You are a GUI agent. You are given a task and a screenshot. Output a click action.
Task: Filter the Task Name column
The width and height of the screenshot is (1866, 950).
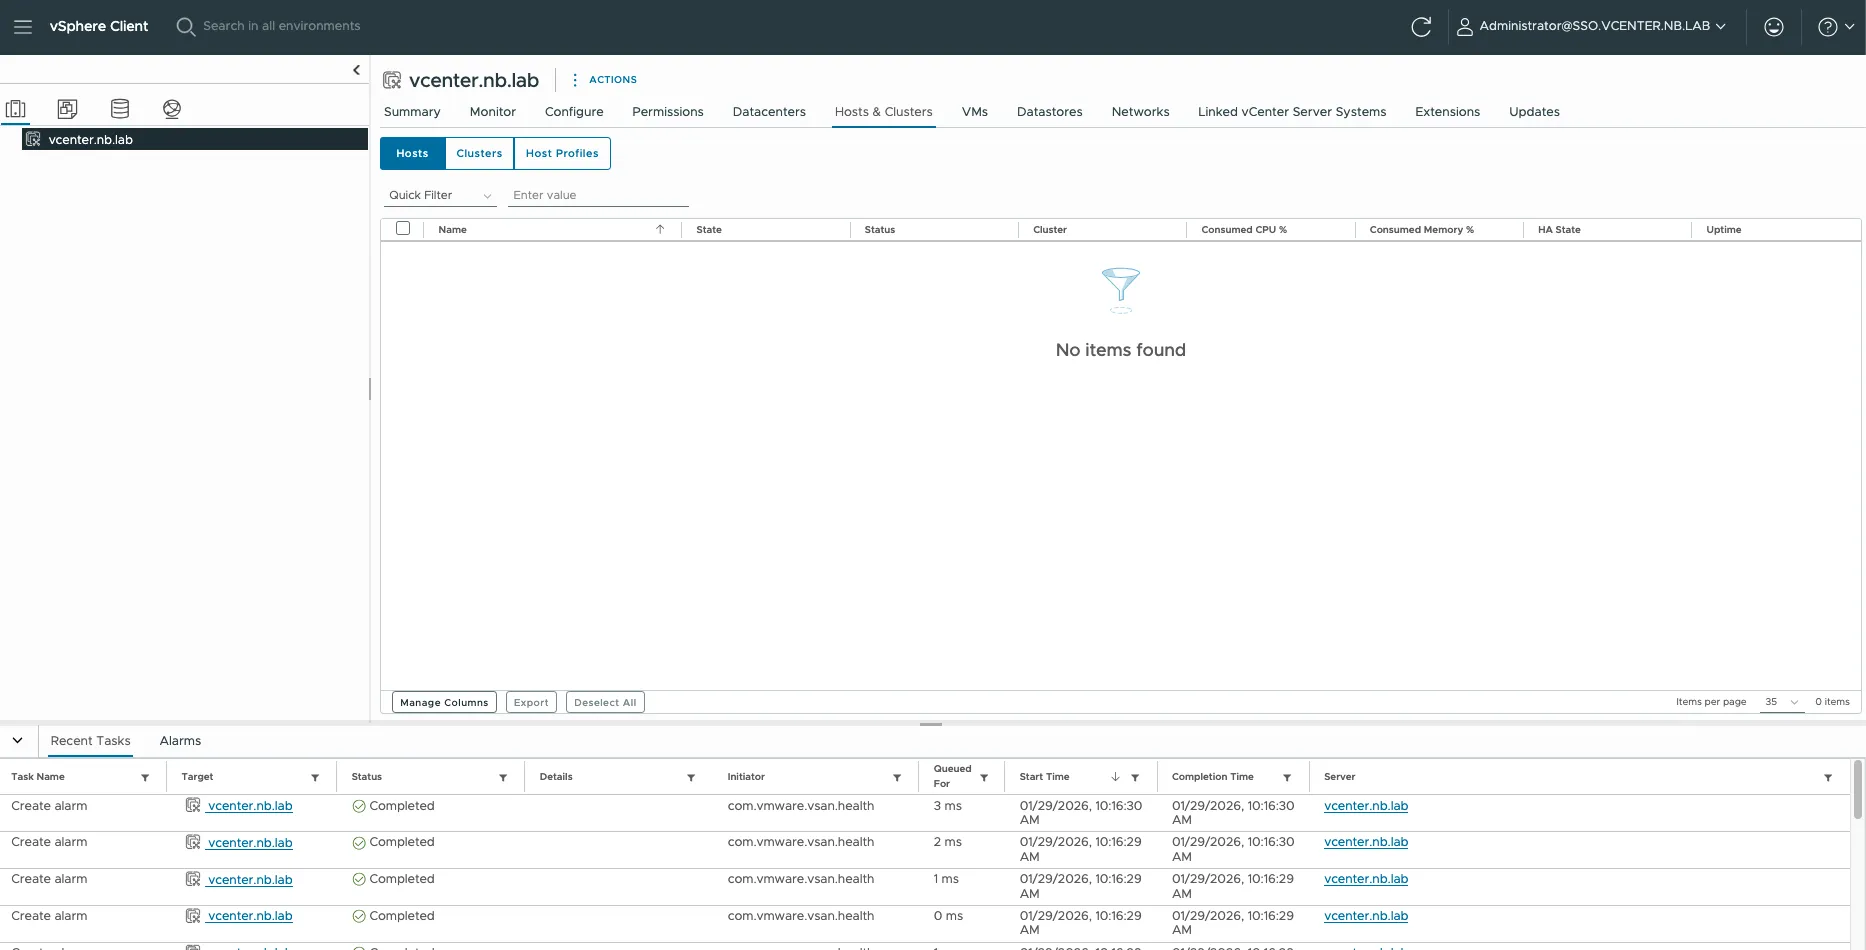coord(145,778)
